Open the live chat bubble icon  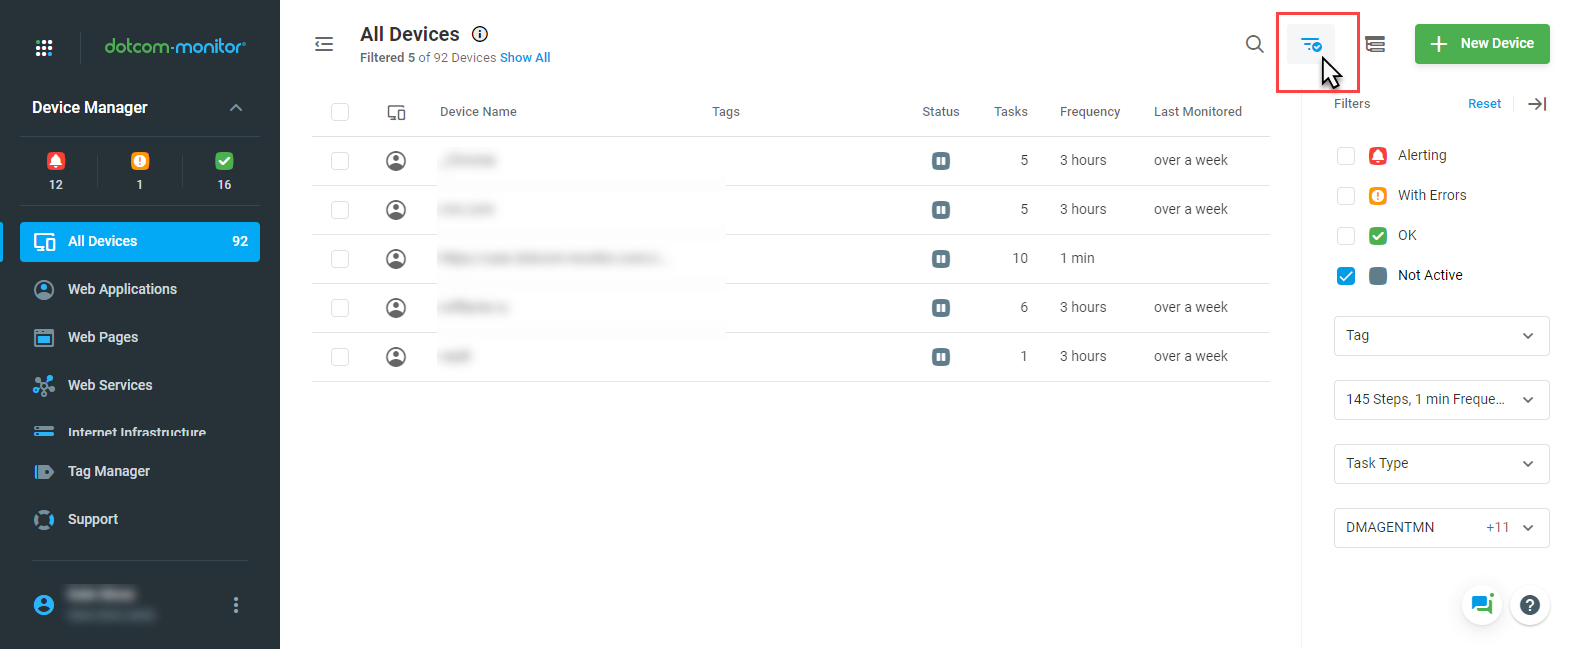pyautogui.click(x=1481, y=604)
